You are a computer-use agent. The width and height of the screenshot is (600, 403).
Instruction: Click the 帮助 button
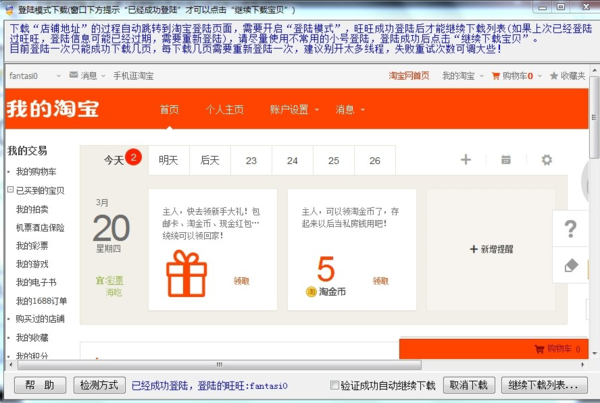(40, 385)
